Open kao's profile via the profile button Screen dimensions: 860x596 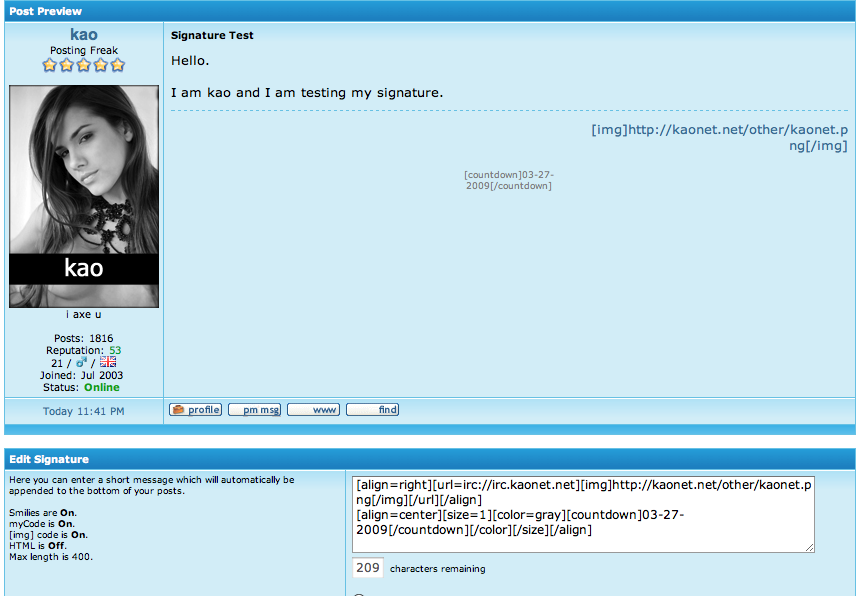[195, 410]
